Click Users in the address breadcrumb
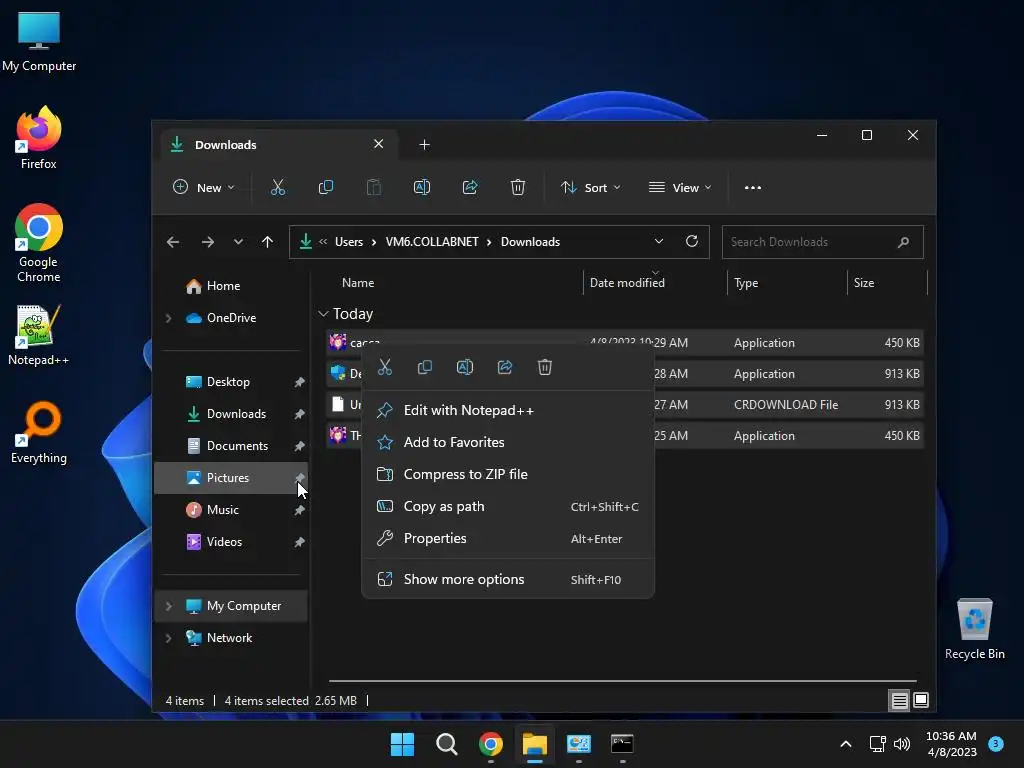This screenshot has width=1024, height=768. [x=349, y=242]
